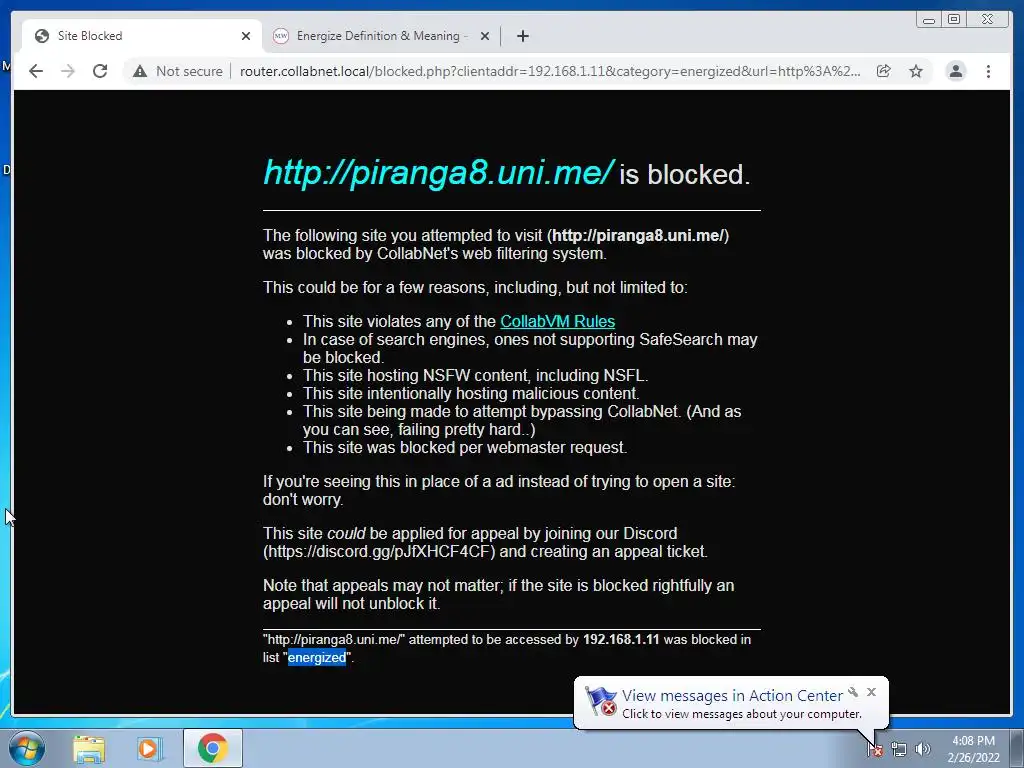The width and height of the screenshot is (1024, 768).
Task: Share this page via share icon
Action: pos(884,71)
